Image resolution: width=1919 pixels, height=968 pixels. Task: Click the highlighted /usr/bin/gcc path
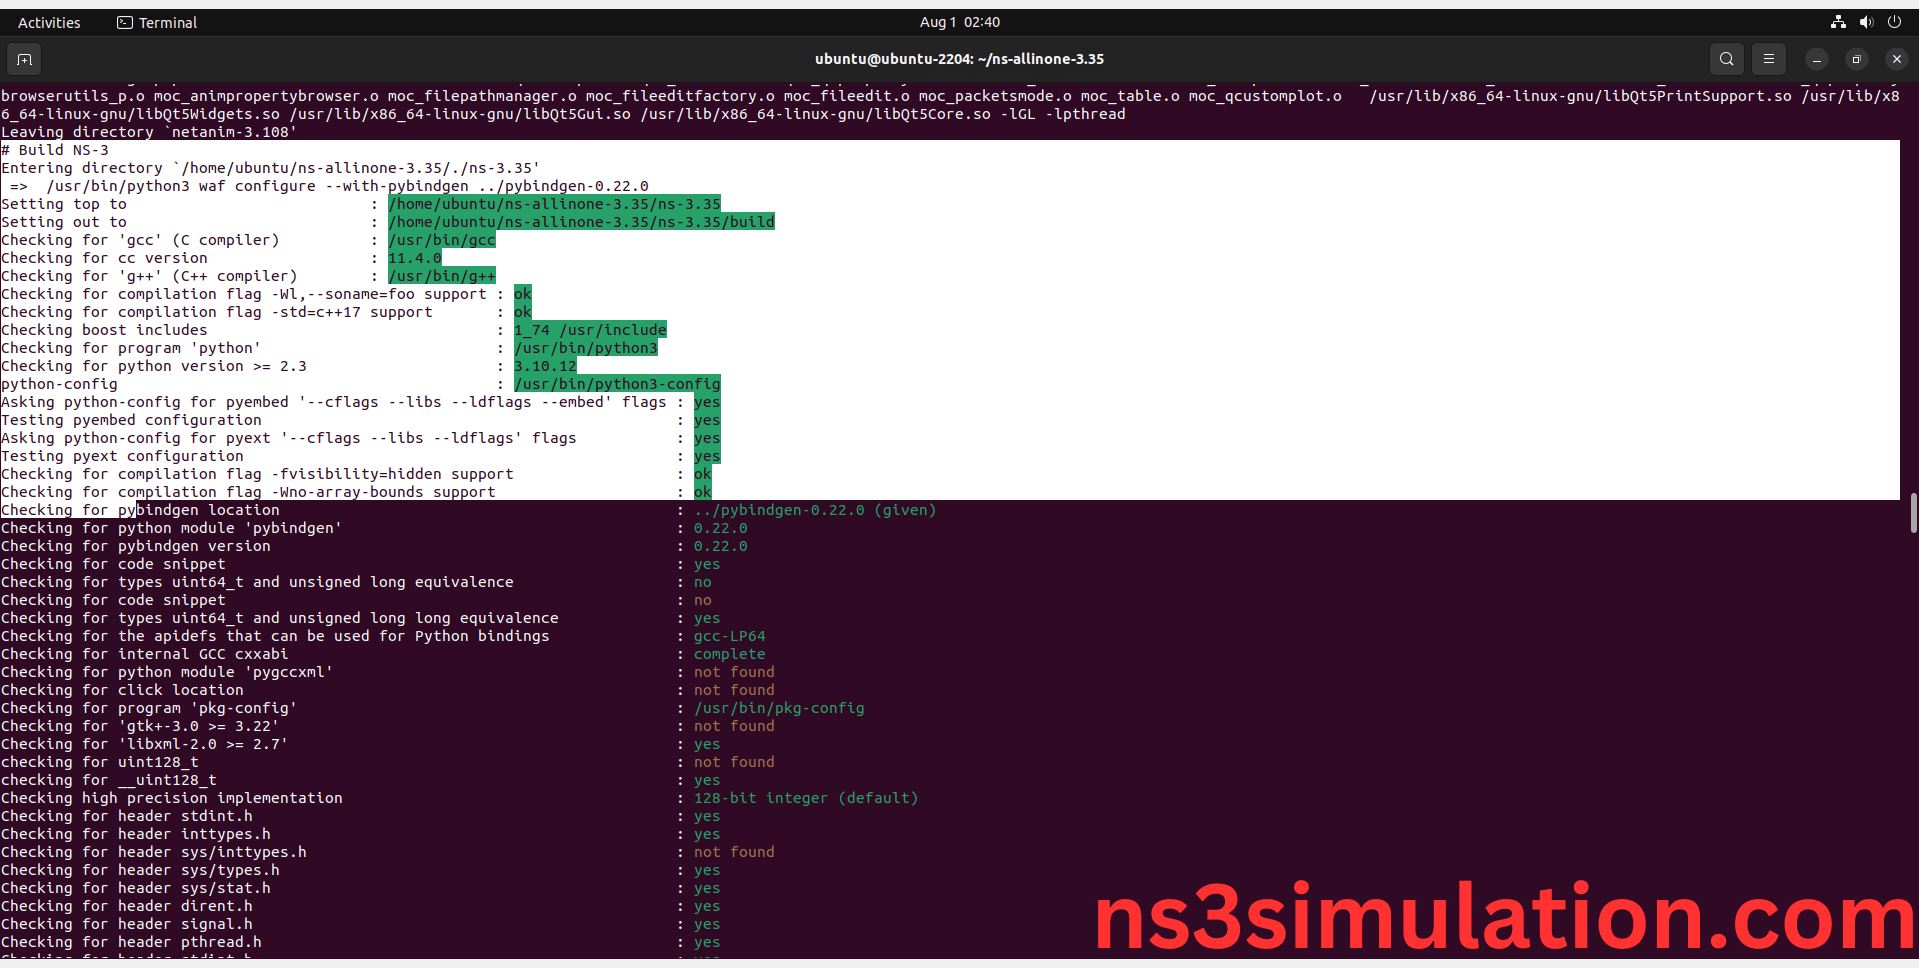tap(441, 240)
